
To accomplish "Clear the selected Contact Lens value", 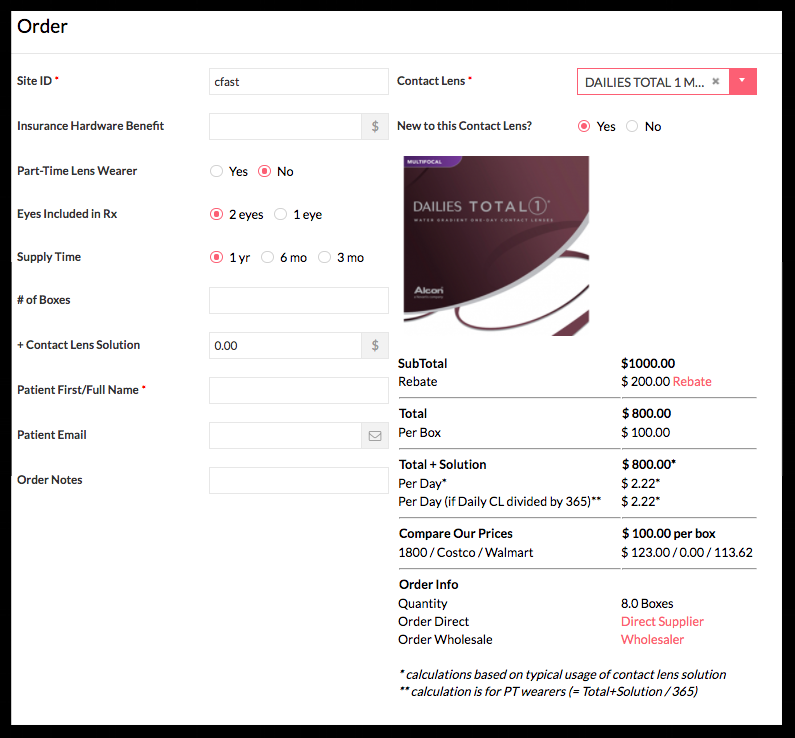I will pyautogui.click(x=715, y=81).
